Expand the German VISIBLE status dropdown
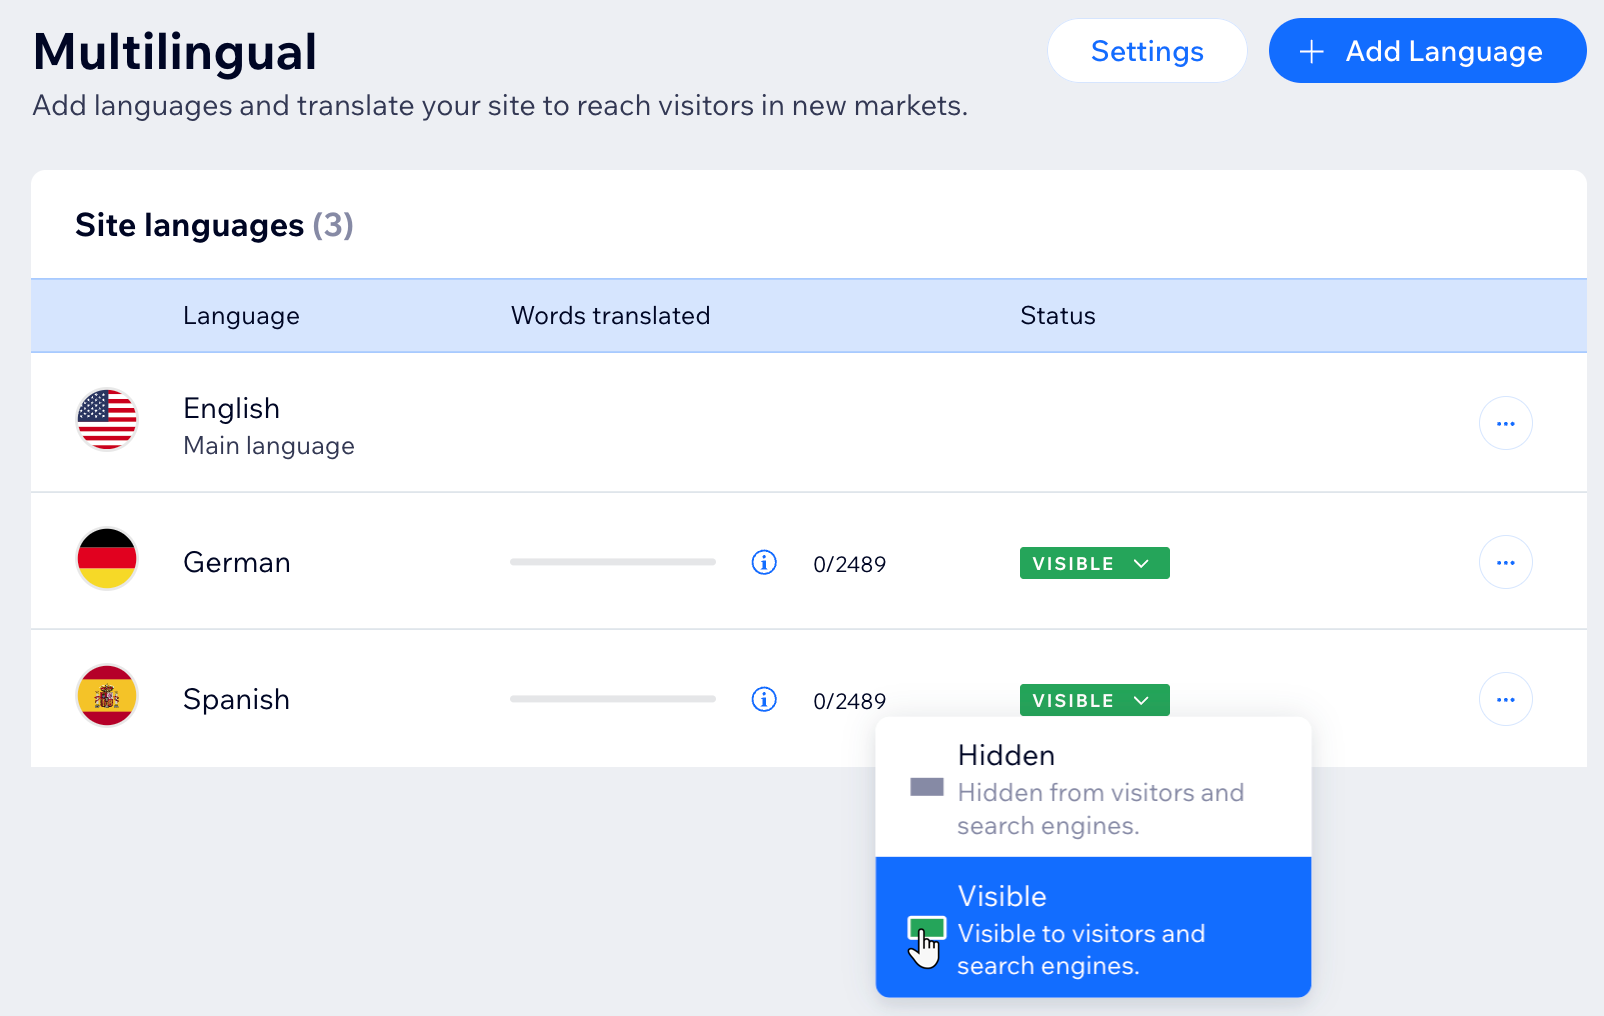The width and height of the screenshot is (1604, 1016). pyautogui.click(x=1094, y=563)
